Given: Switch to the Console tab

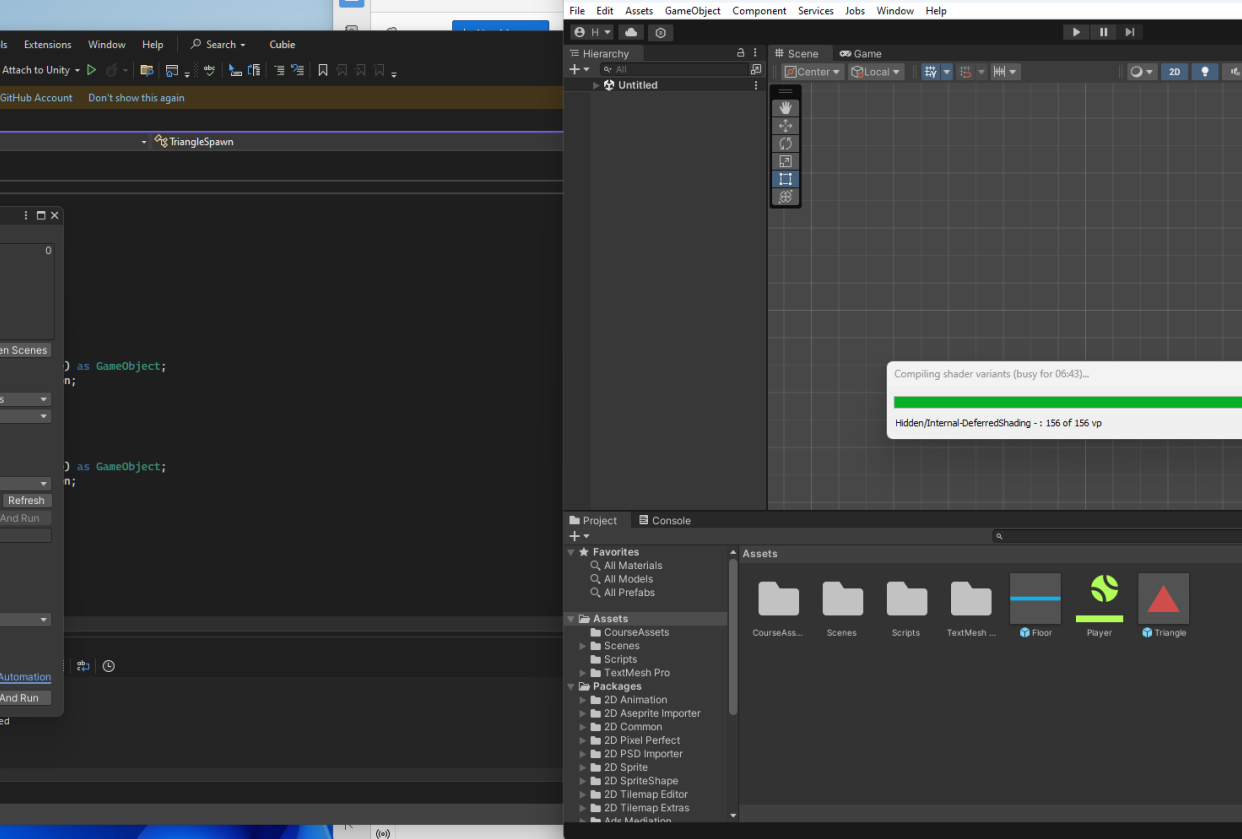Looking at the screenshot, I should click(664, 520).
